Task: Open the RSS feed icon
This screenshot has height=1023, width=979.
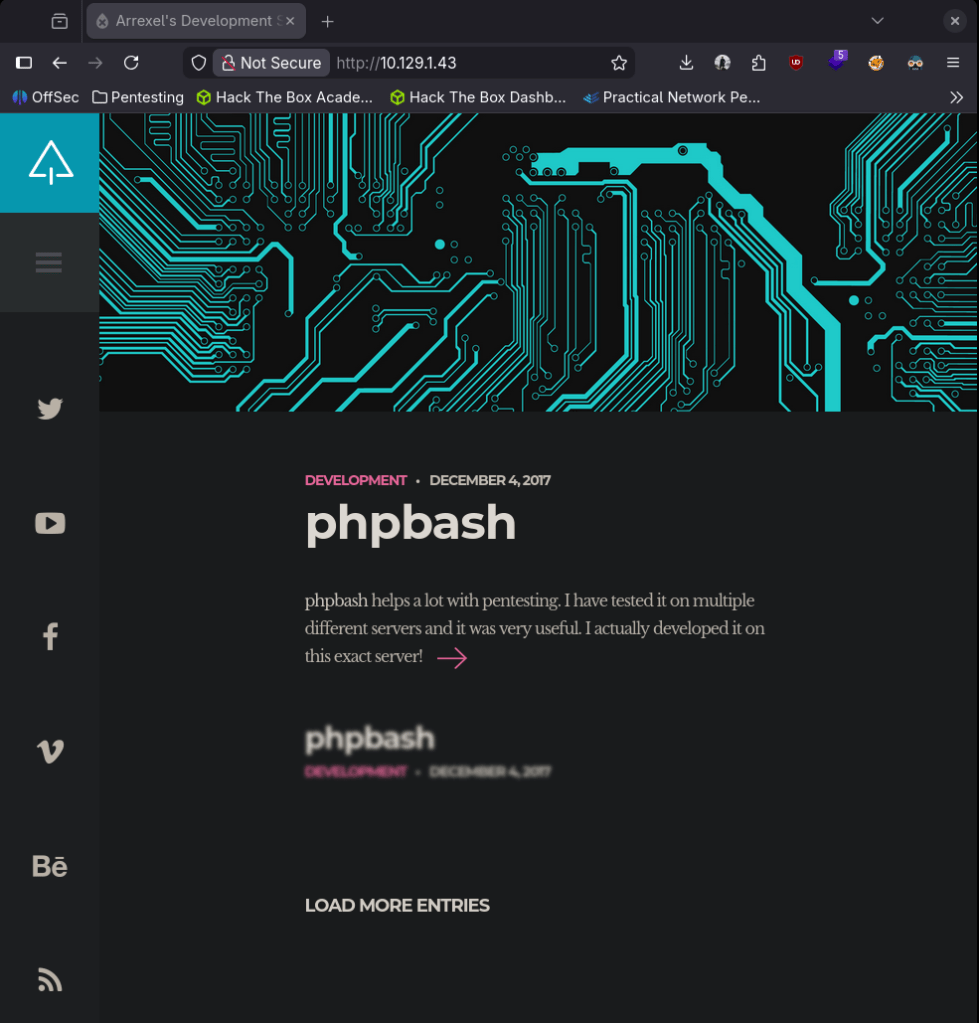Action: 50,980
